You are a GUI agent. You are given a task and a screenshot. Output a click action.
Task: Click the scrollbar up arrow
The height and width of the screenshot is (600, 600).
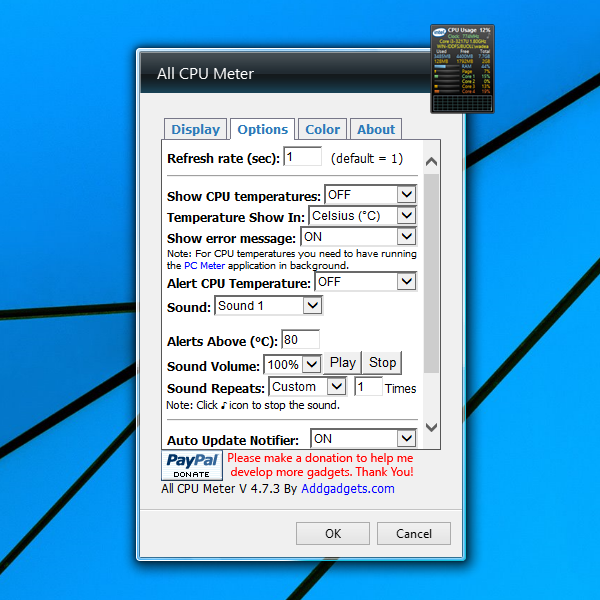(431, 161)
